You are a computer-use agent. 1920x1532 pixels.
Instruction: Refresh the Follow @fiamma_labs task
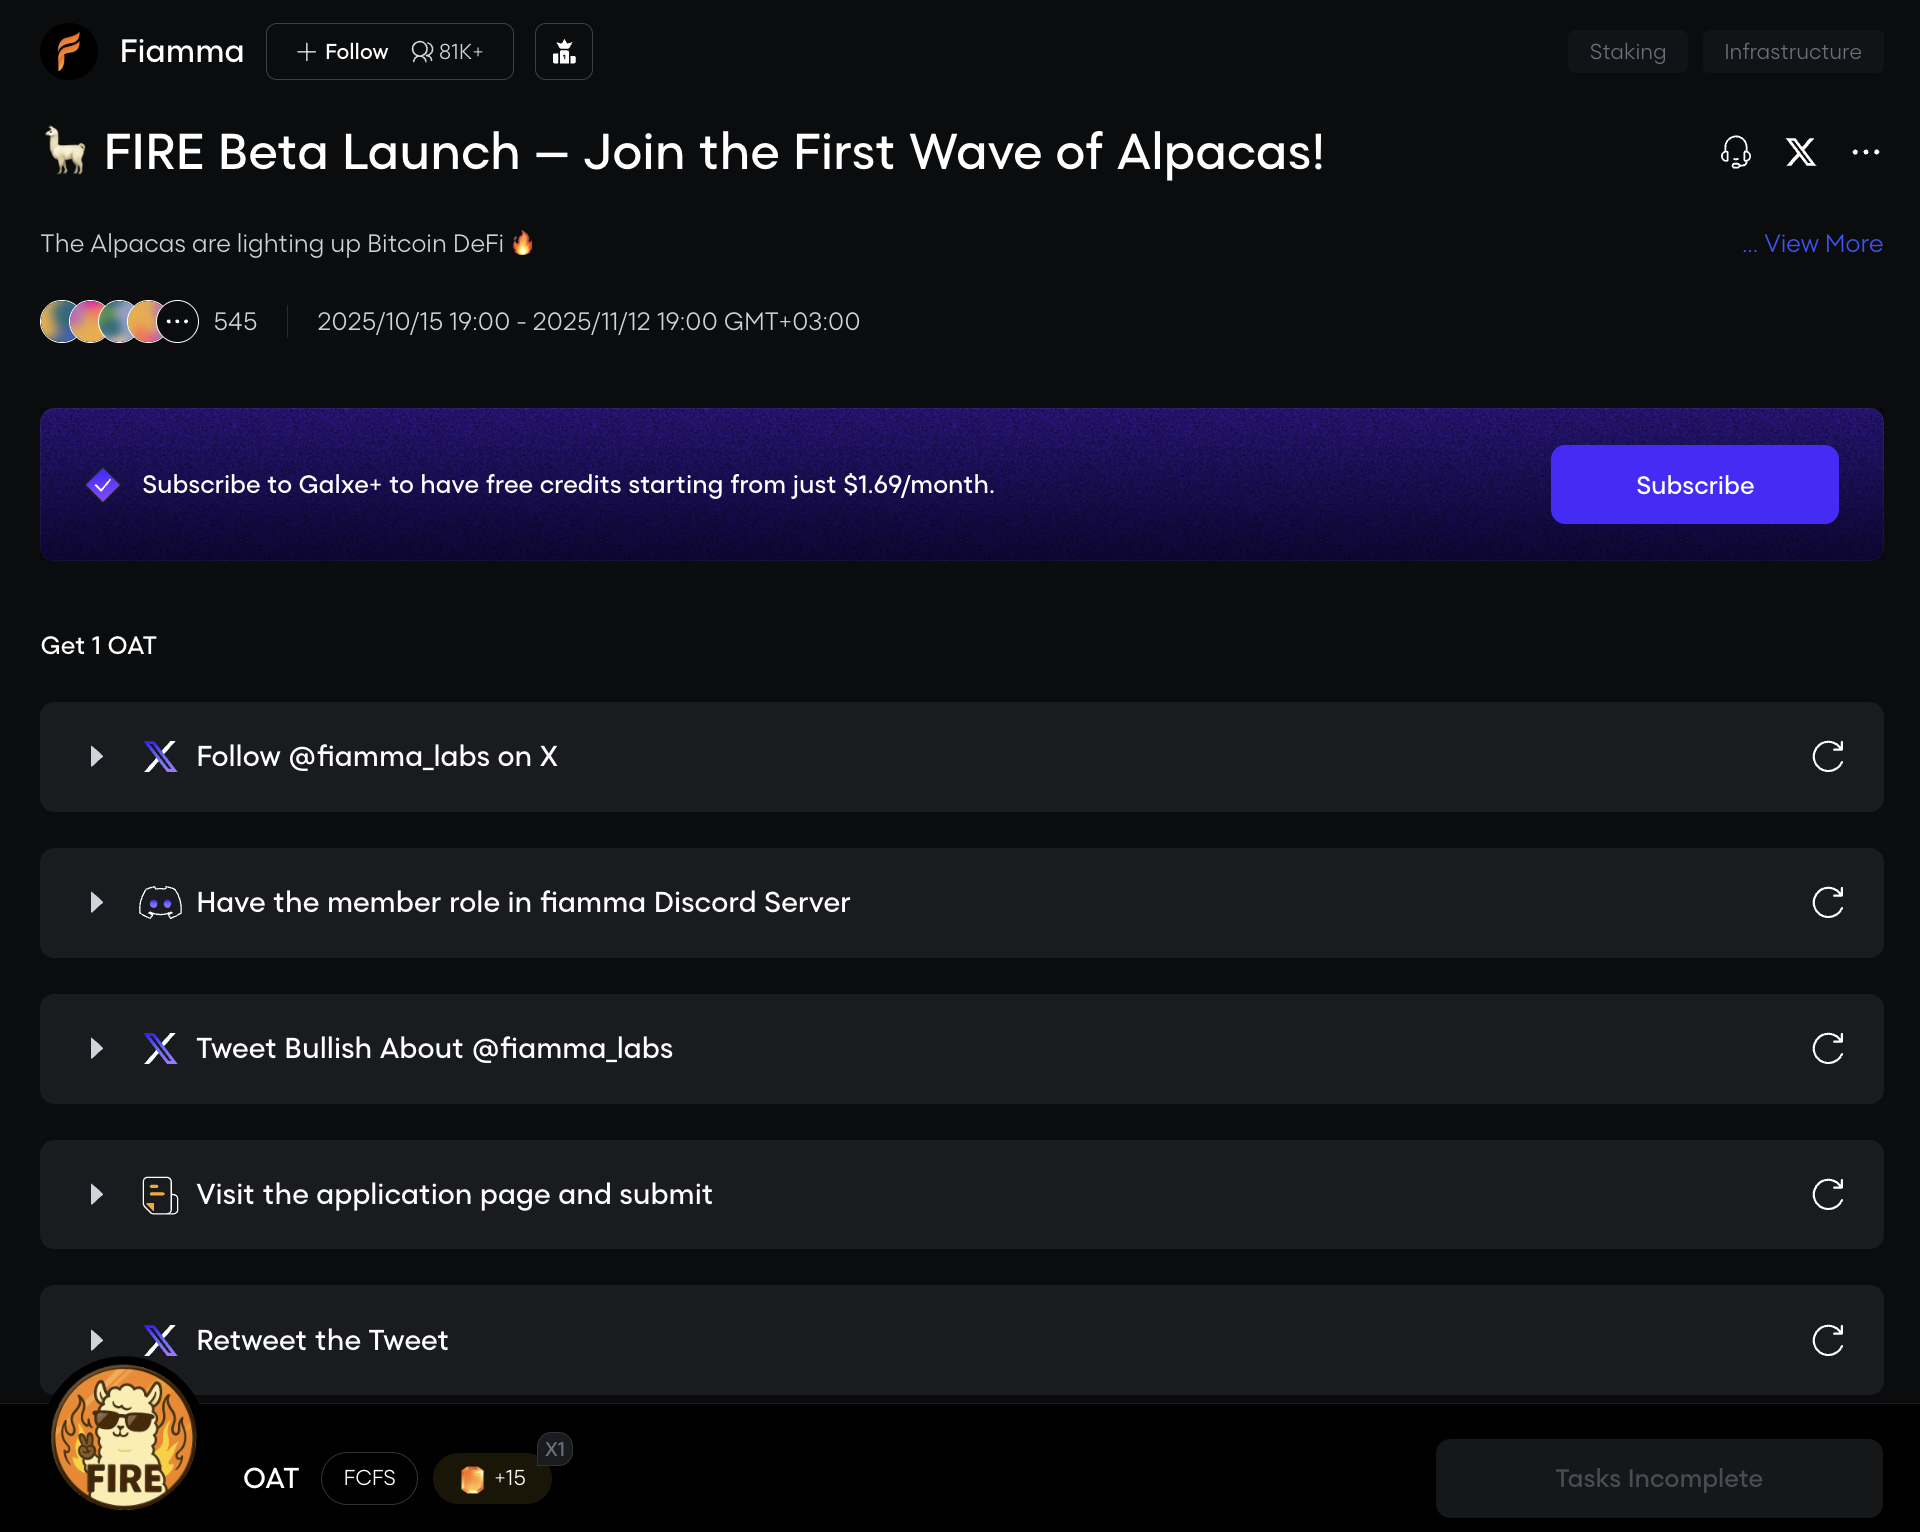(x=1827, y=757)
